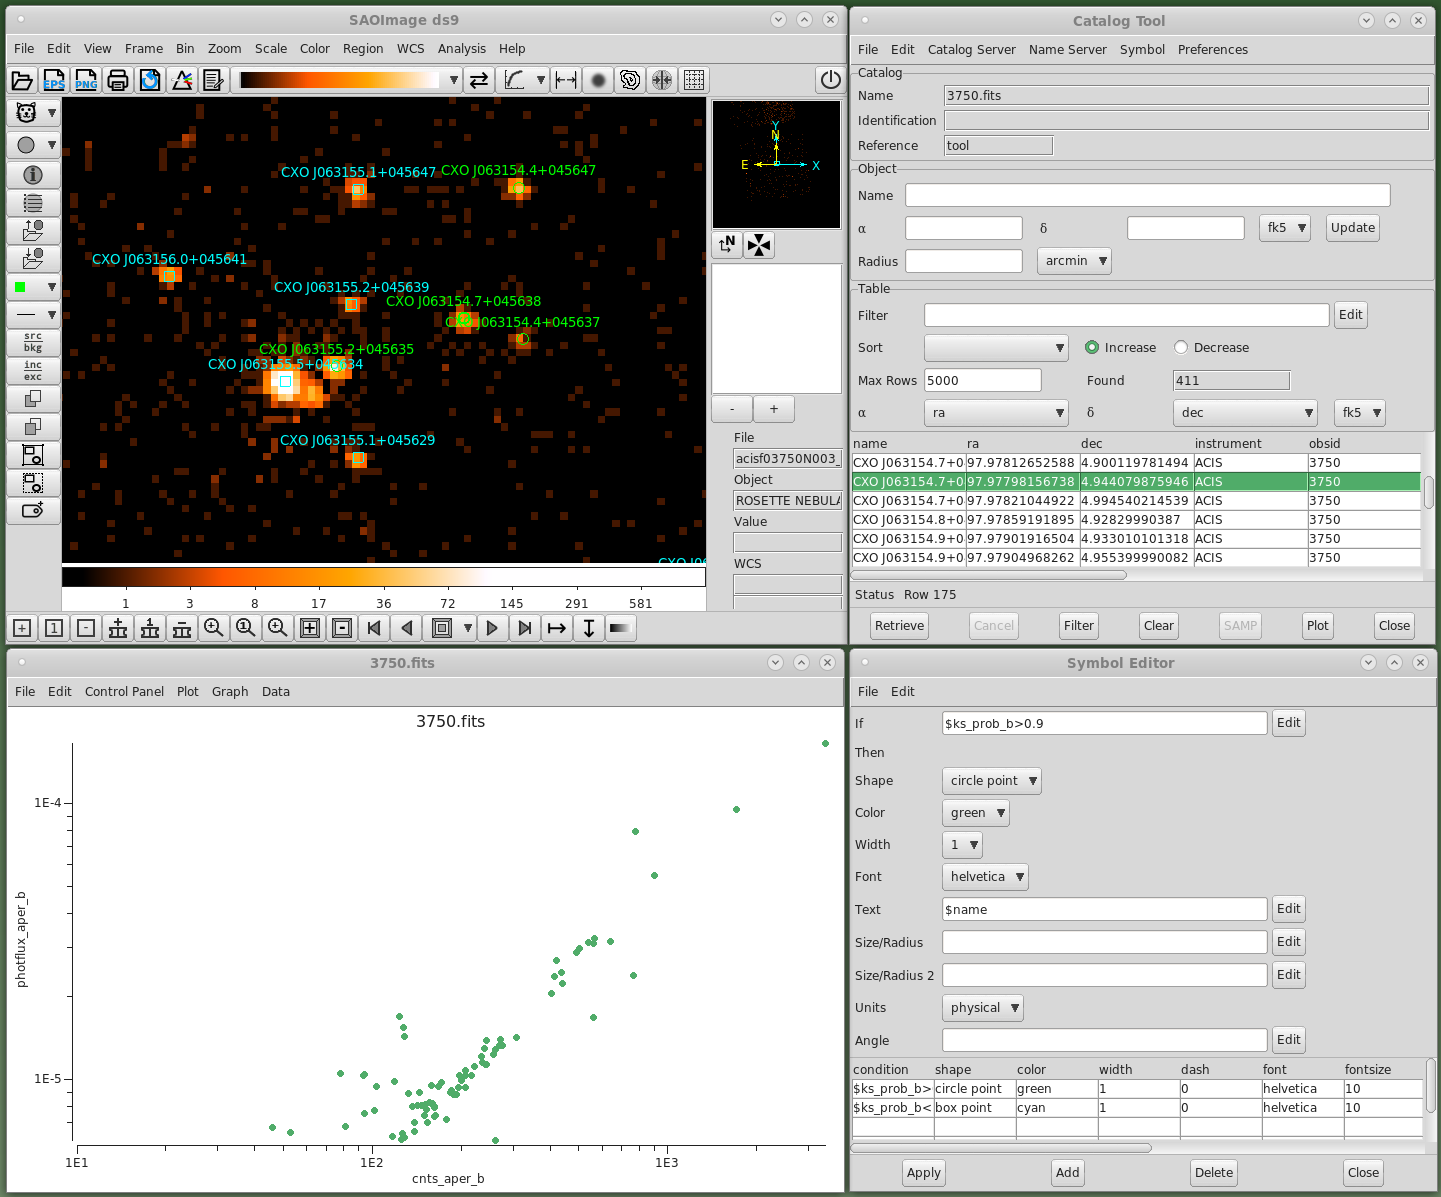This screenshot has width=1441, height=1197.
Task: Open the fk5 dropdown next to Update
Action: click(x=1285, y=228)
